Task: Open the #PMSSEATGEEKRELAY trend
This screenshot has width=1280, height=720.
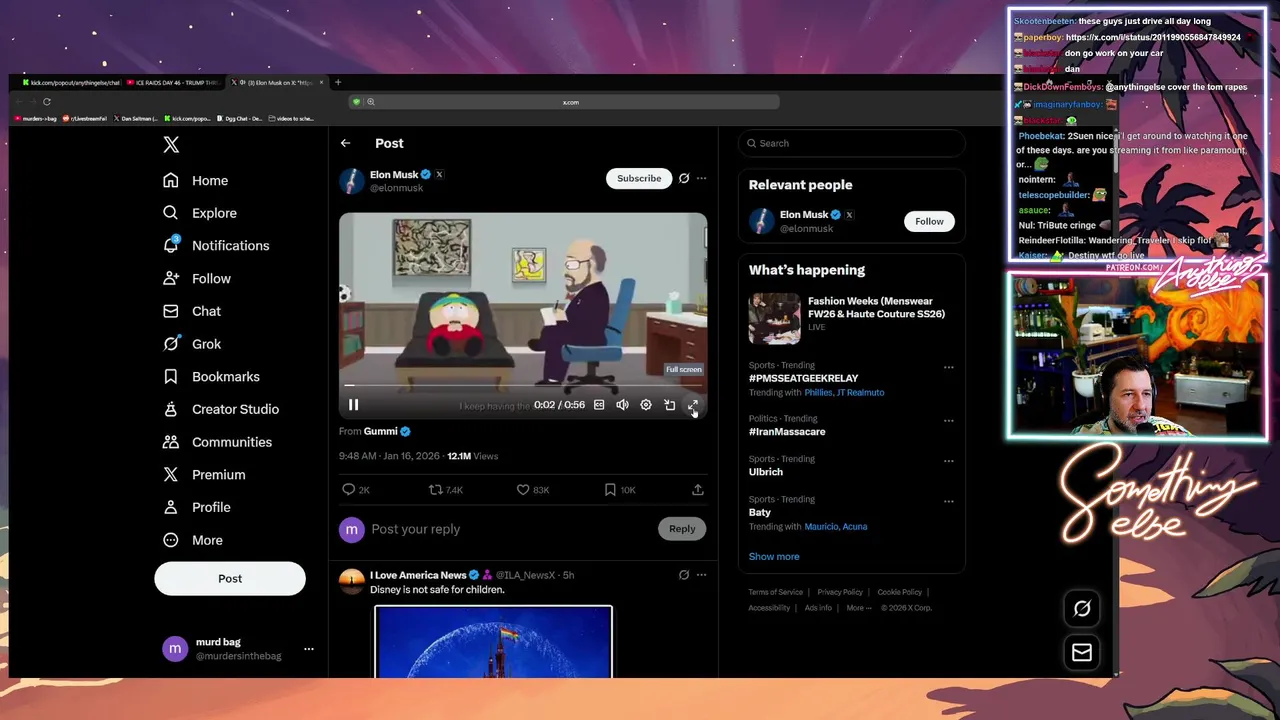Action: click(803, 379)
